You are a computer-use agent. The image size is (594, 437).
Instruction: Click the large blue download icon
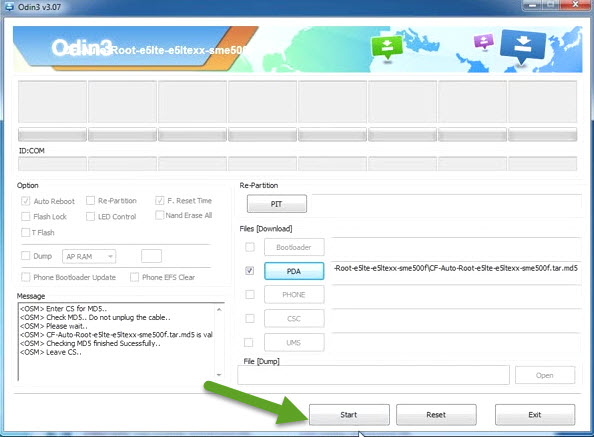pyautogui.click(x=523, y=46)
